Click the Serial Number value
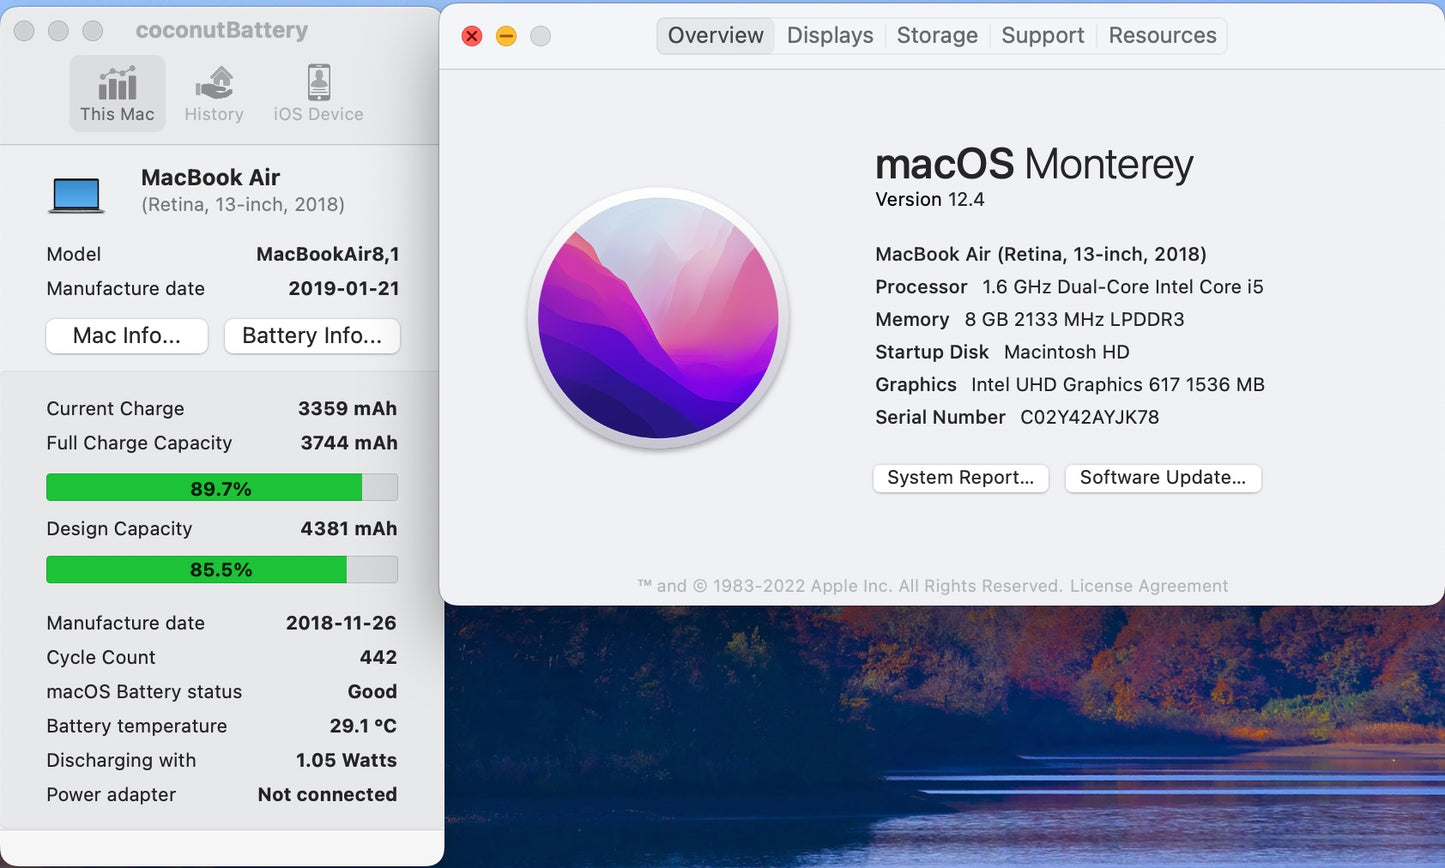Viewport: 1445px width, 868px height. click(x=1089, y=417)
